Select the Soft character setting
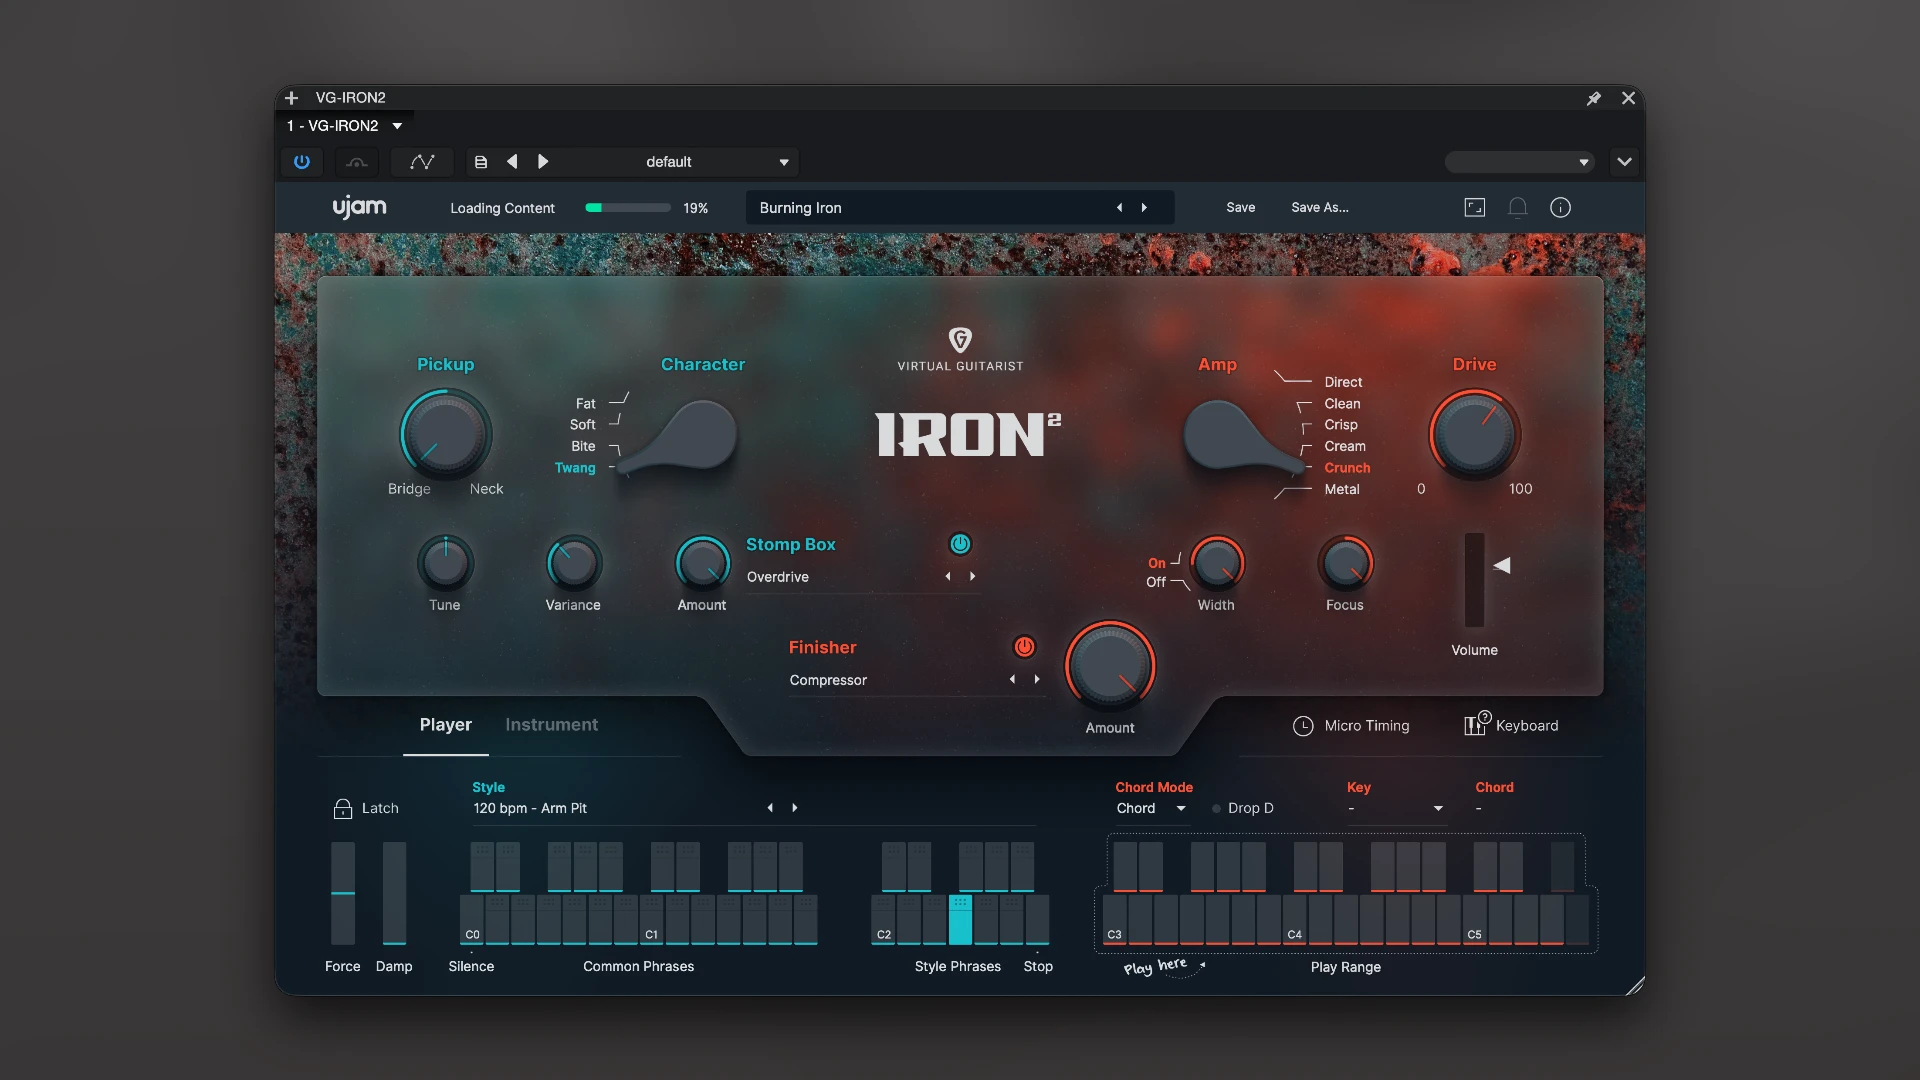This screenshot has height=1080, width=1920. pos(582,425)
